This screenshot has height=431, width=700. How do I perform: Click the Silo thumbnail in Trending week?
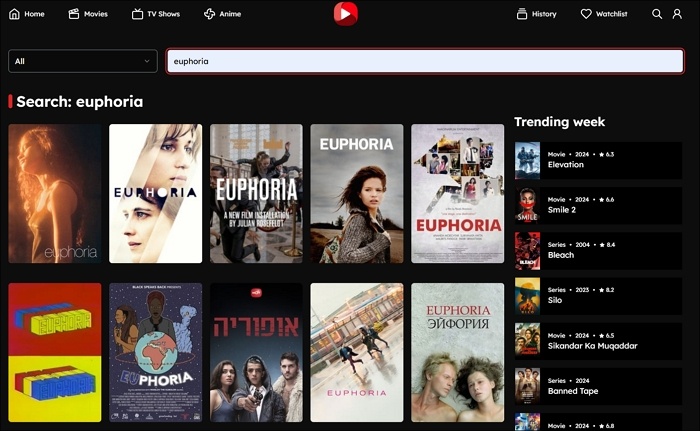coord(527,296)
